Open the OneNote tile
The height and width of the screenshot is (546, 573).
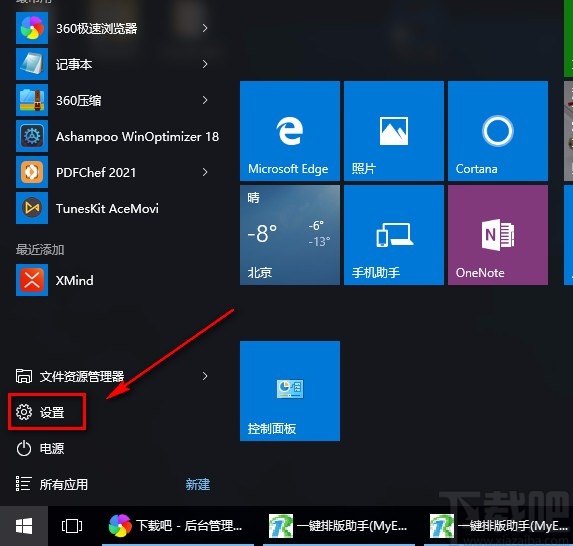pos(498,235)
